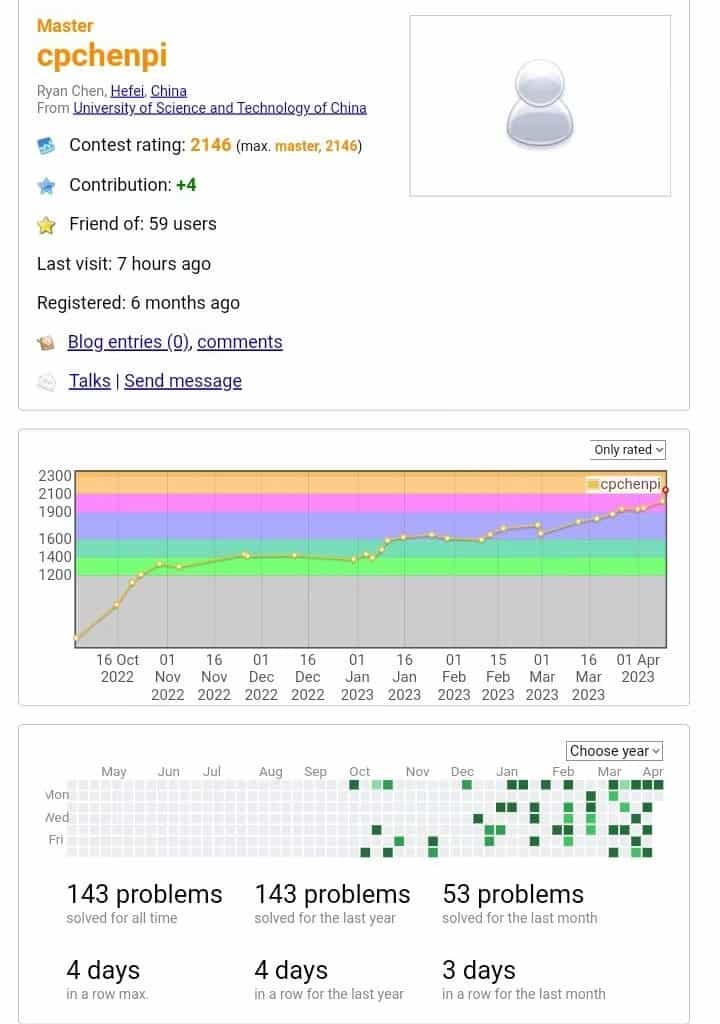This screenshot has height=1024, width=720.
Task: Open the Hefei city link
Action: click(127, 91)
